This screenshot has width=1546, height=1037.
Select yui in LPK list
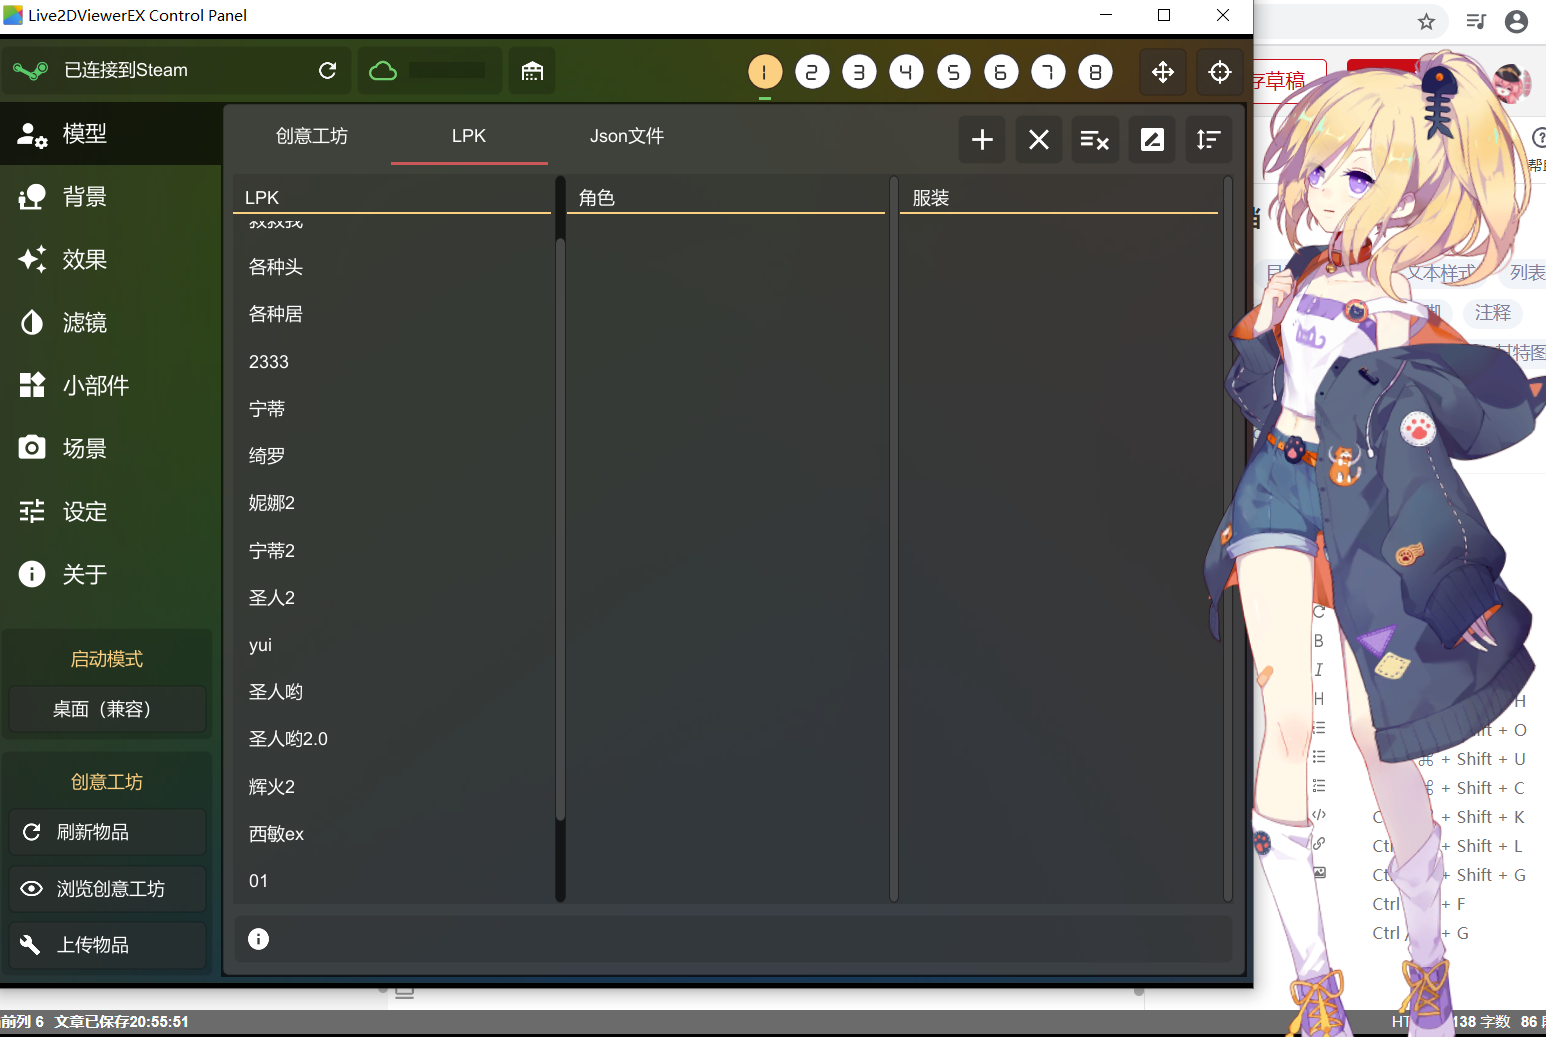click(x=392, y=645)
